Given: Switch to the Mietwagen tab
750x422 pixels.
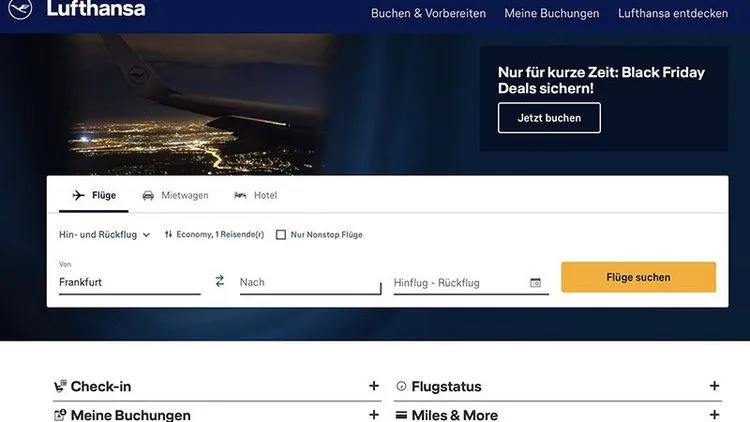Looking at the screenshot, I should [x=175, y=195].
